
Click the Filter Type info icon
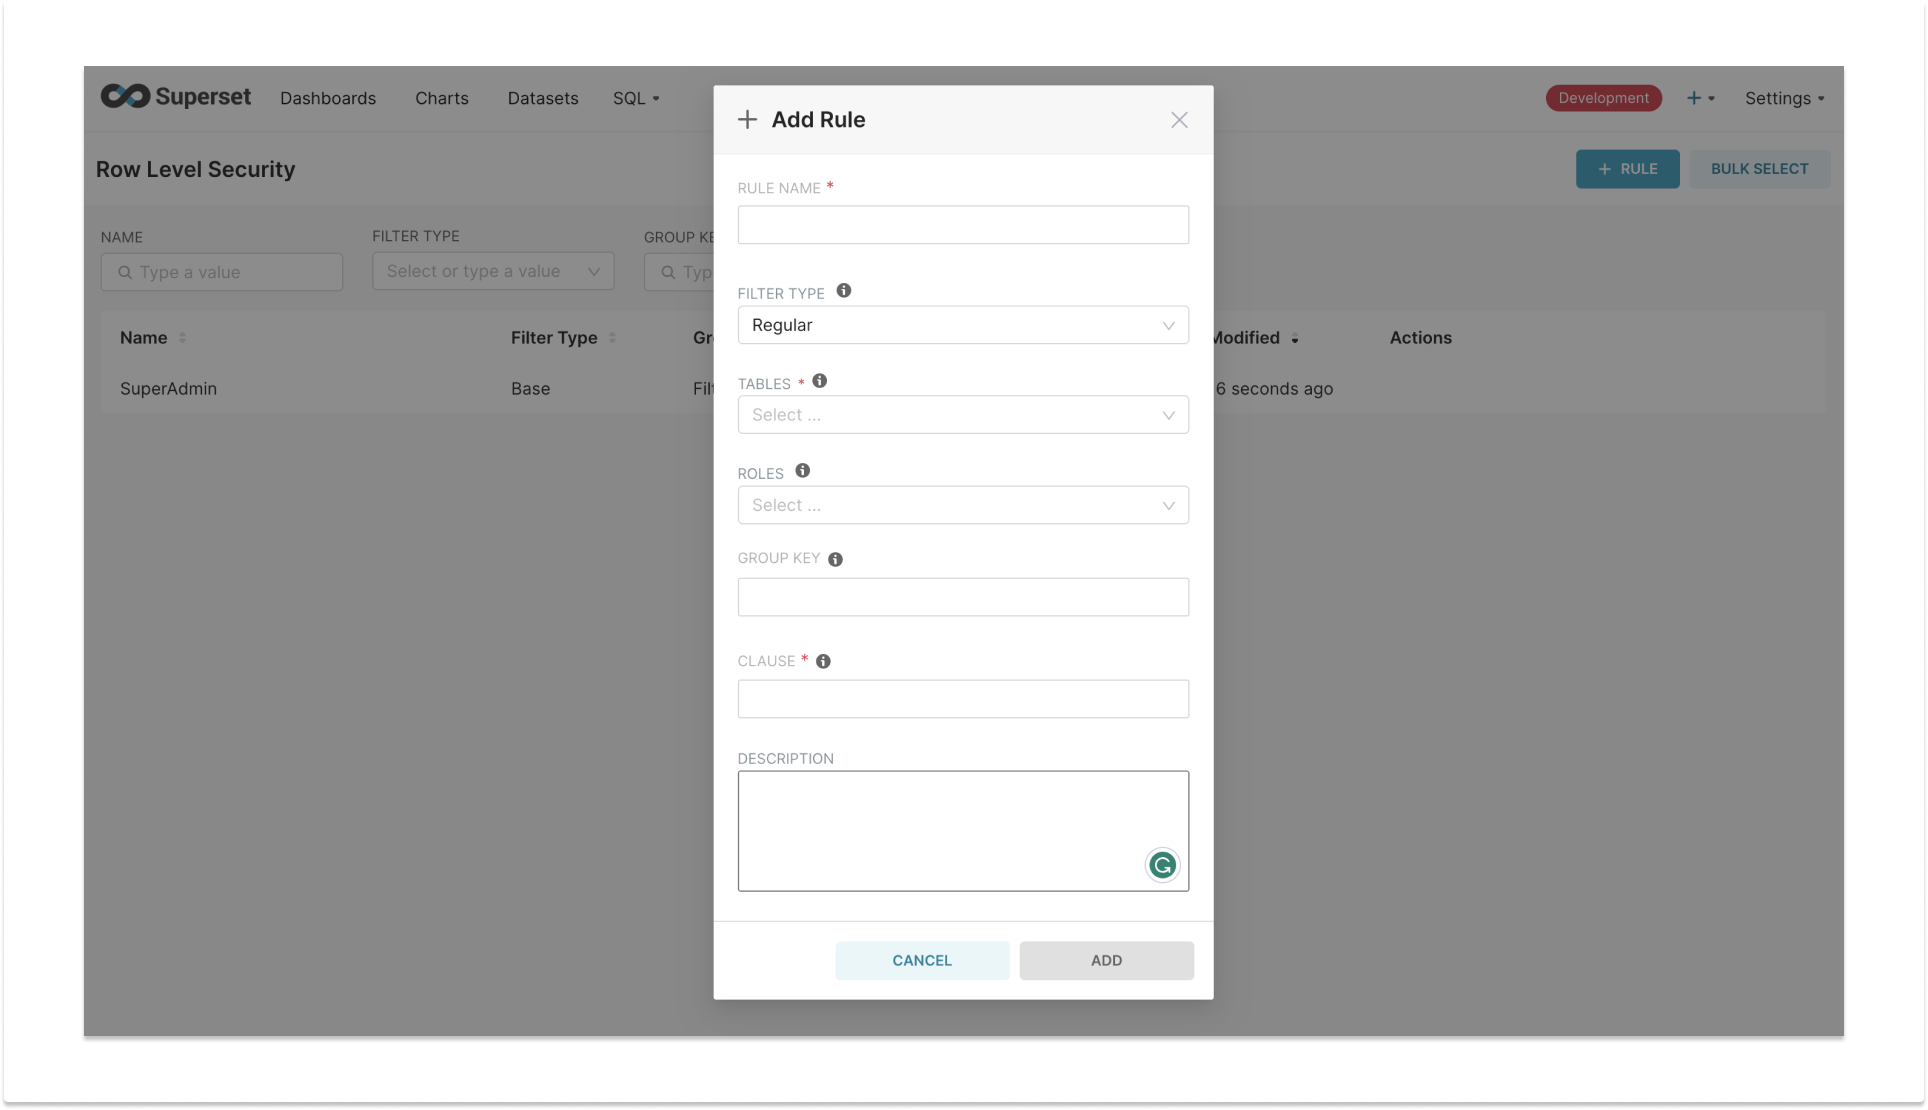pos(843,291)
